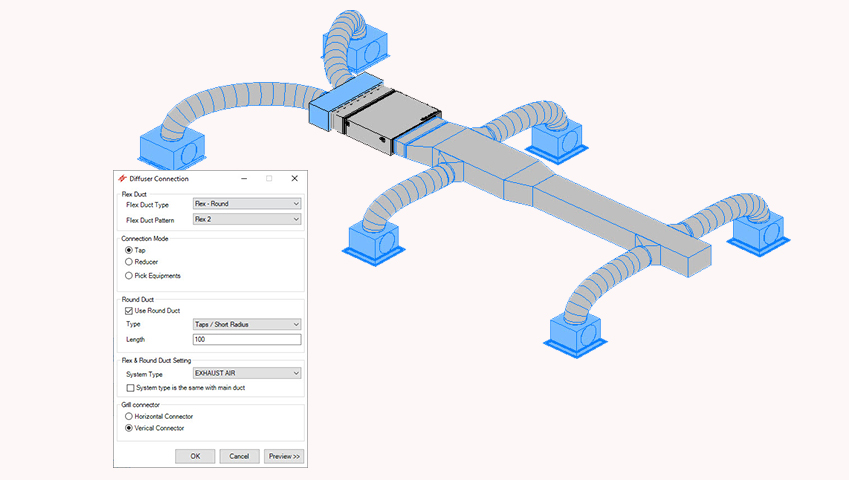This screenshot has width=849, height=480.
Task: Select the Verical Connector option
Action: [129, 428]
